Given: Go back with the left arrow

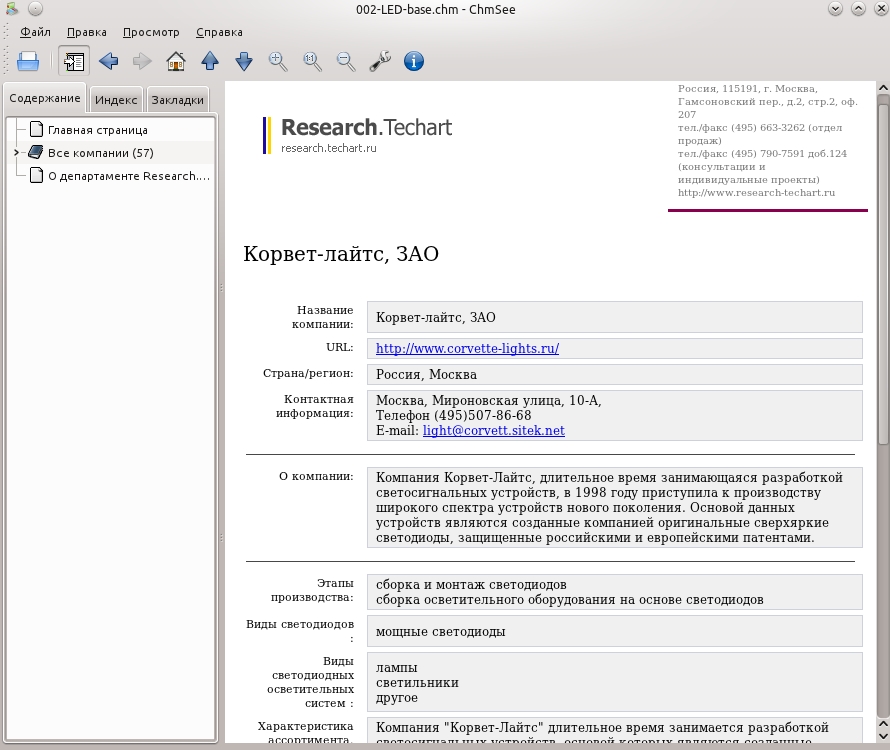Looking at the screenshot, I should tap(108, 61).
